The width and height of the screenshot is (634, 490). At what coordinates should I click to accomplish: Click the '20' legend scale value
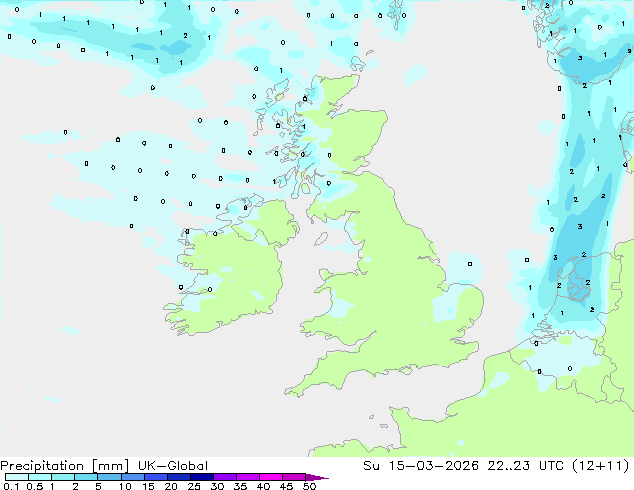171,486
